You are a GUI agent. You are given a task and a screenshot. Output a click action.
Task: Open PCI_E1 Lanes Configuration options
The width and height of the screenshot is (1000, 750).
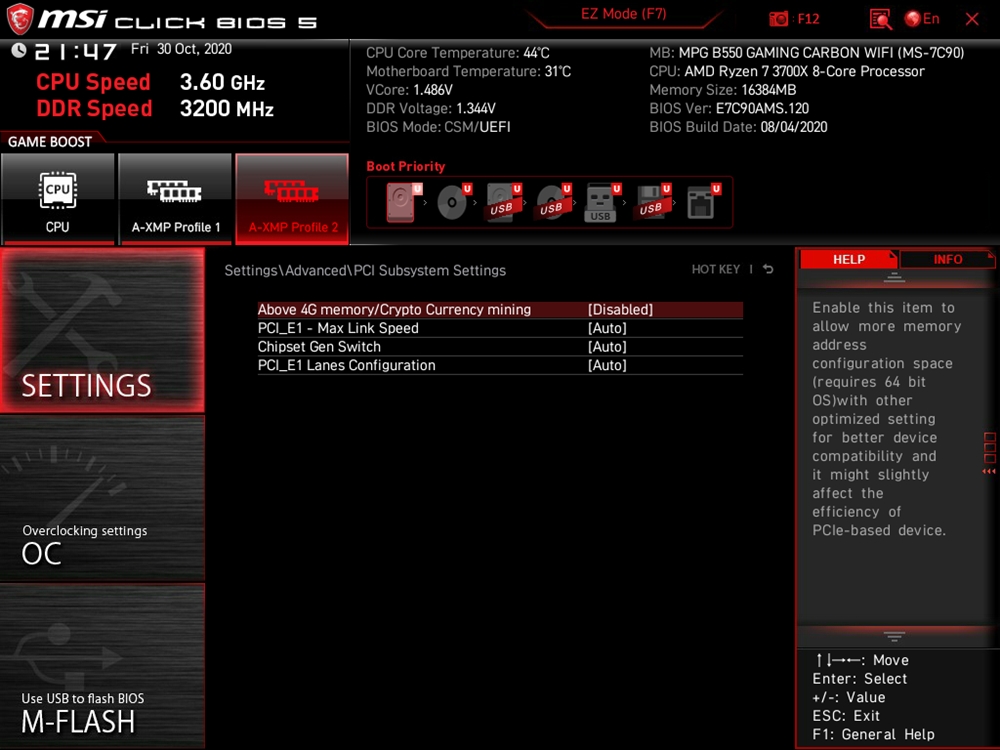click(x=607, y=366)
